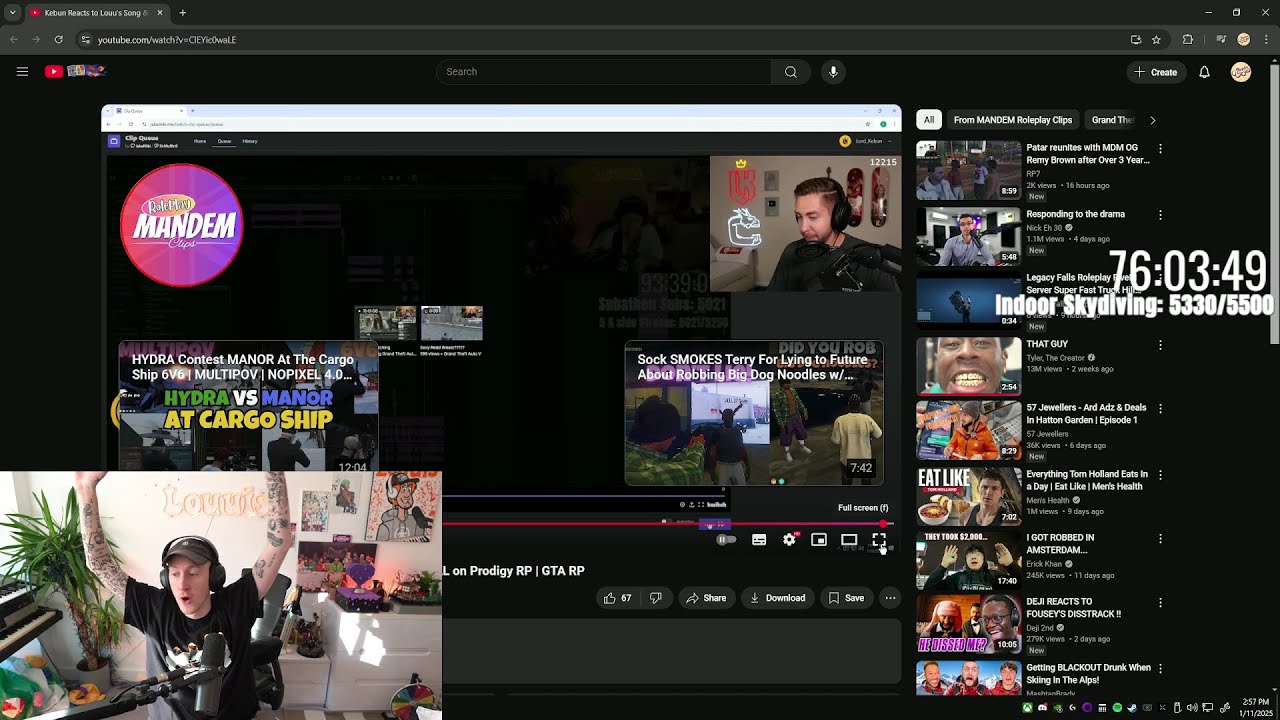Image resolution: width=1280 pixels, height=720 pixels.
Task: Open the browser extensions puzzle icon
Action: coord(1188,40)
